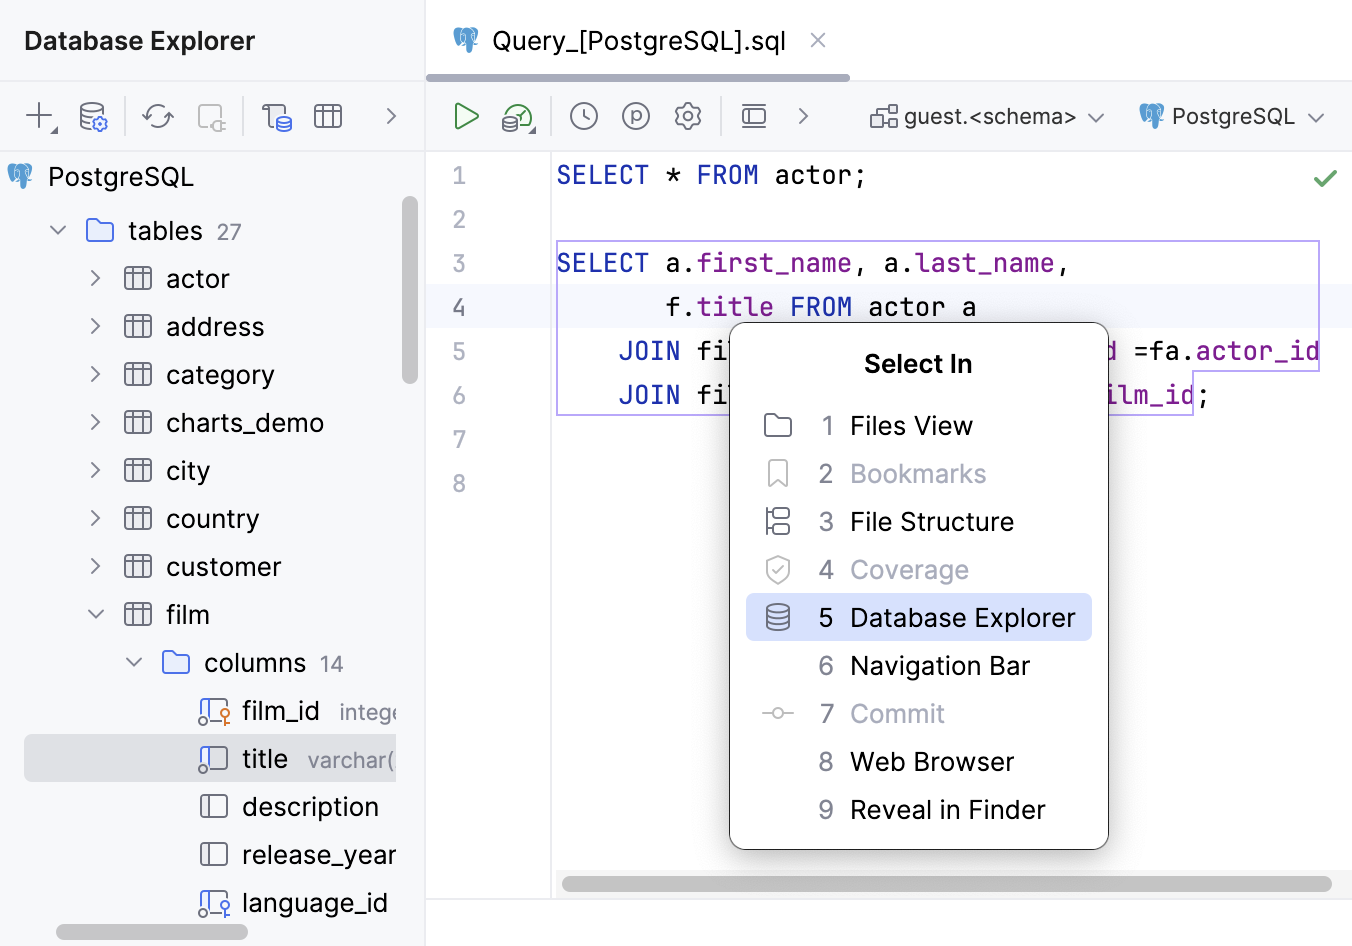Open the guest.<schema> session dropdown
This screenshot has width=1352, height=946.
[986, 116]
